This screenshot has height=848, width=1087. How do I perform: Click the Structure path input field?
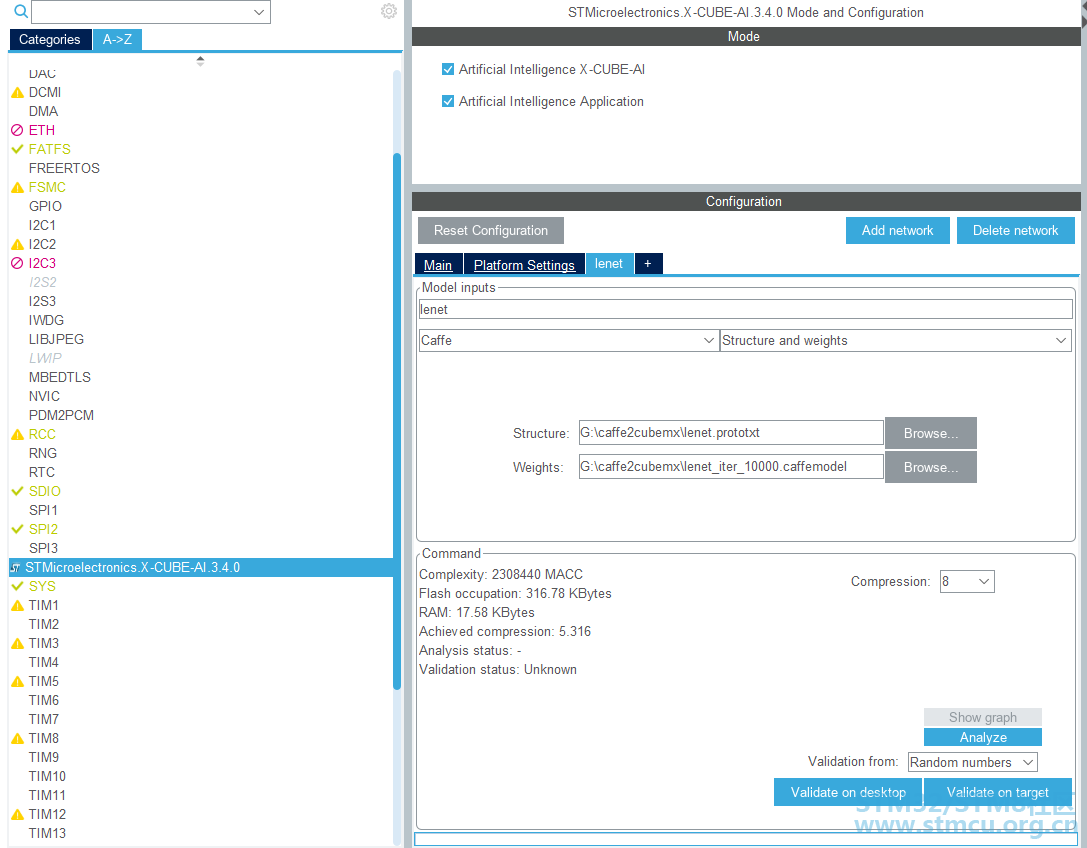pyautogui.click(x=731, y=433)
